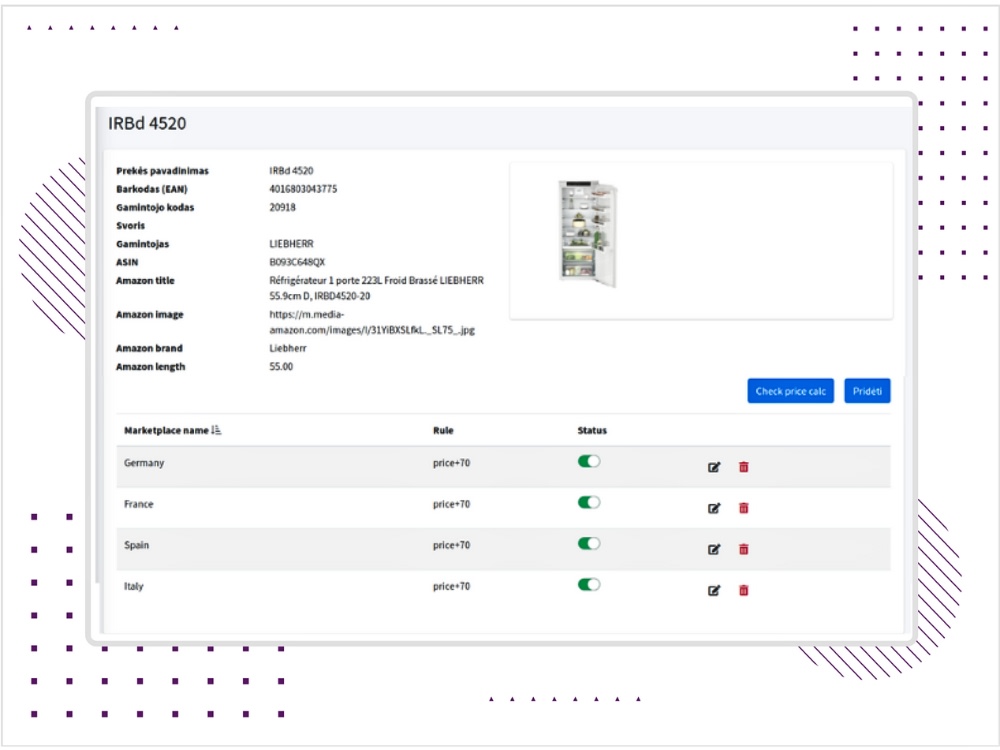Open the Liebherr fridge product image
1000x750 pixels.
point(588,233)
